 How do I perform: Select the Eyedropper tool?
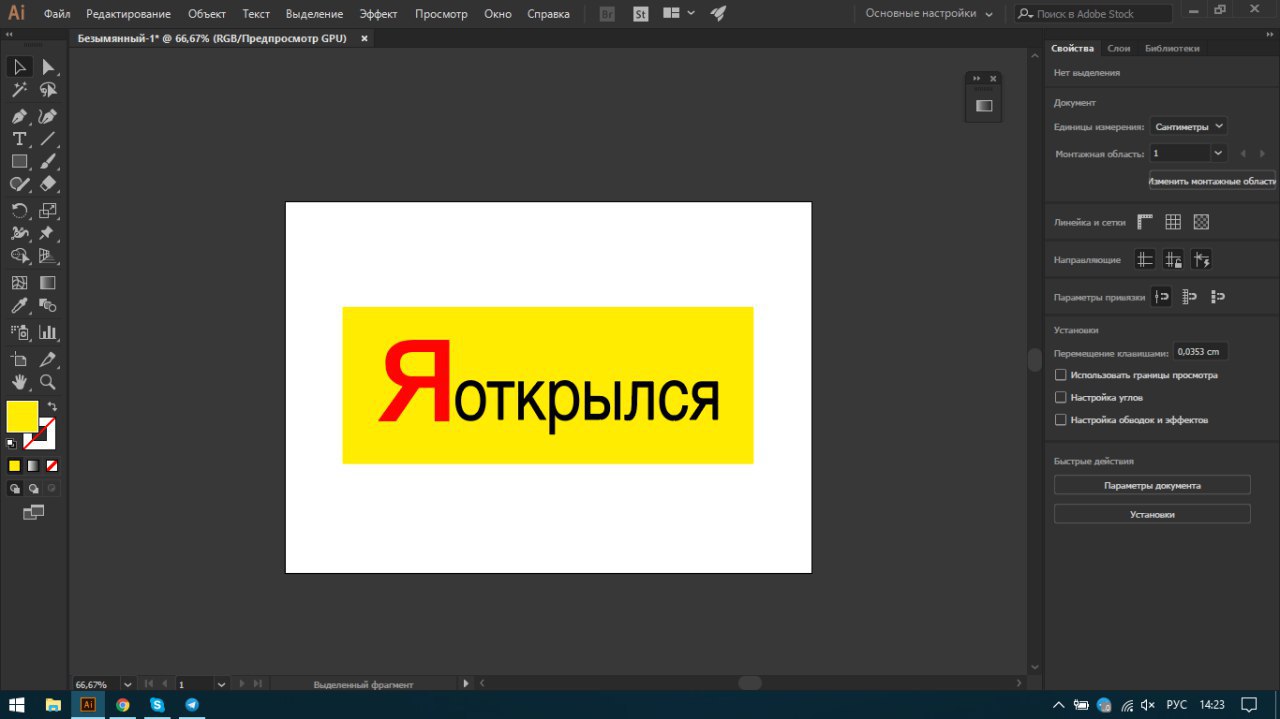[19, 306]
